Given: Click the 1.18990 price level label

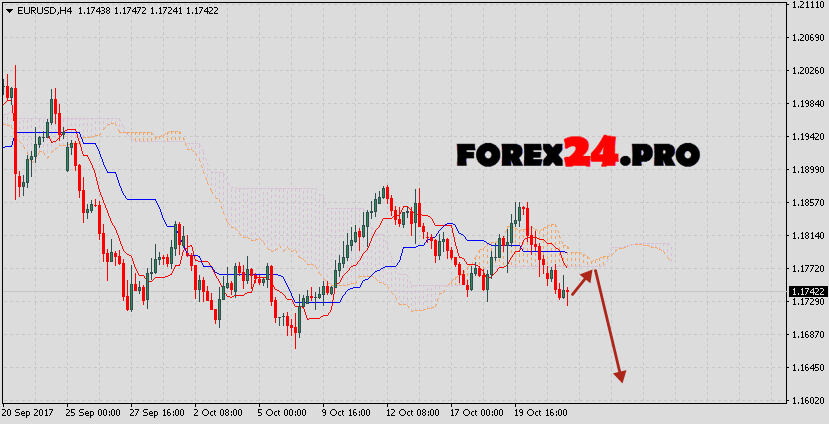Looking at the screenshot, I should point(807,170).
